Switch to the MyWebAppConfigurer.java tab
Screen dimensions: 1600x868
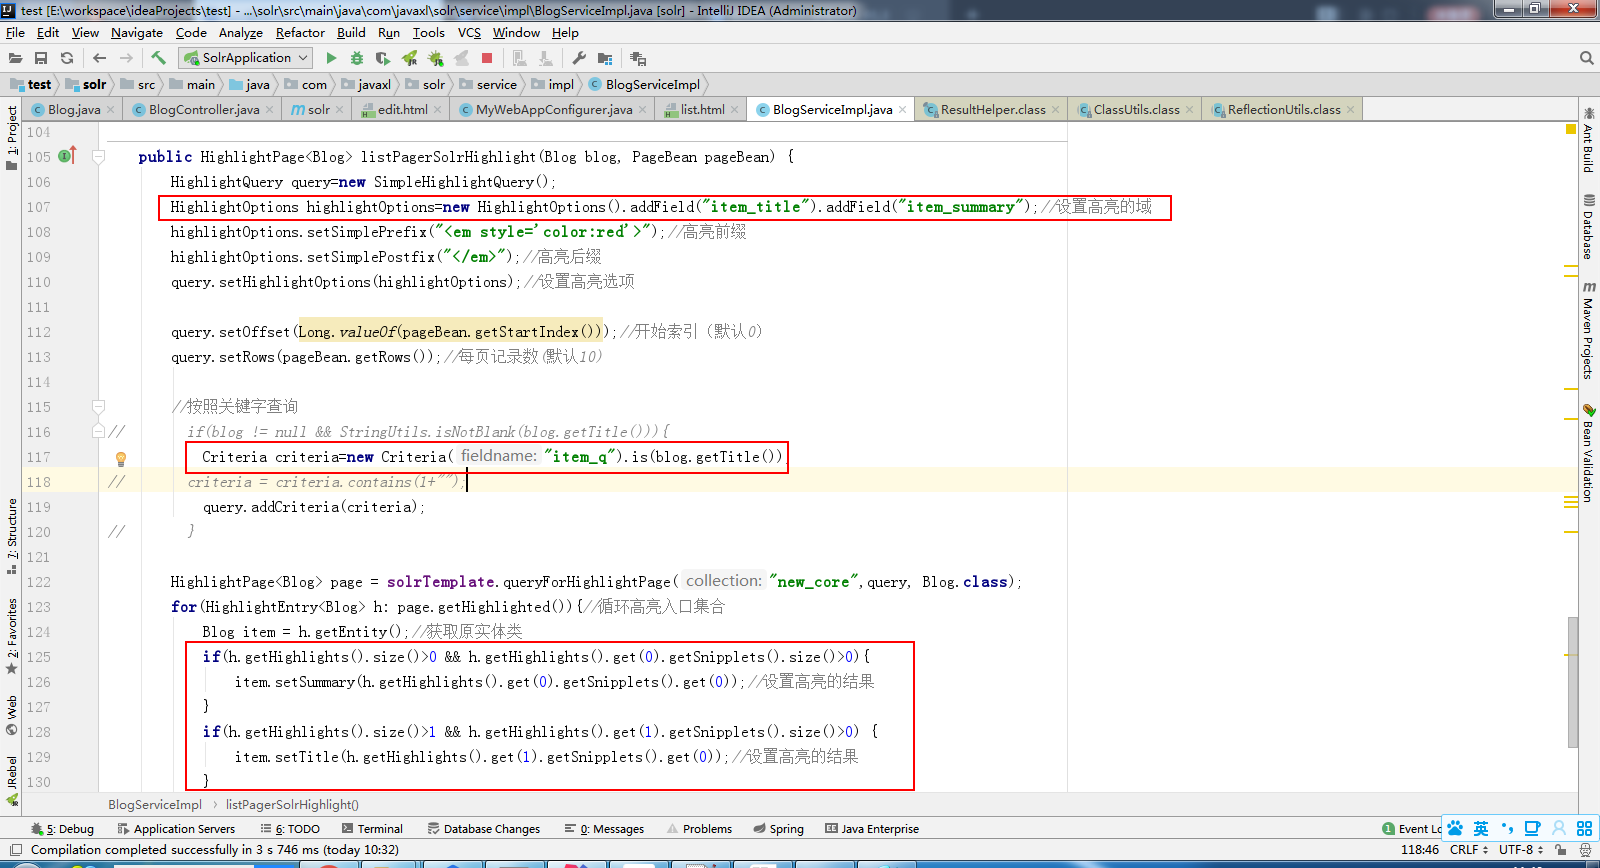point(554,109)
